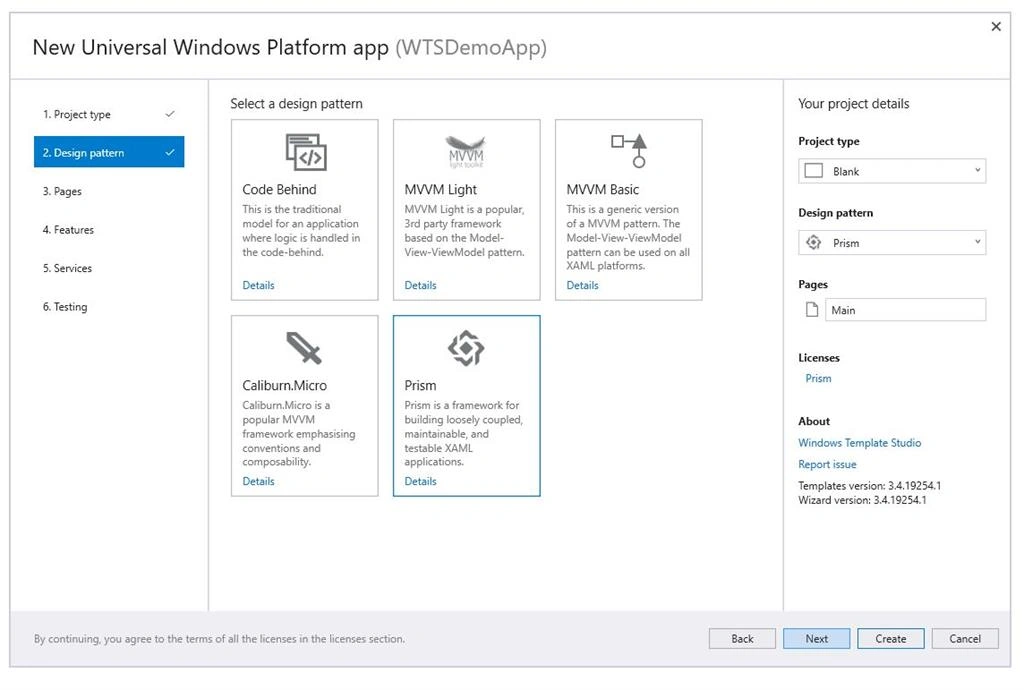Image resolution: width=1024 pixels, height=690 pixels.
Task: Select step 2. Design pattern
Action: [x=109, y=152]
